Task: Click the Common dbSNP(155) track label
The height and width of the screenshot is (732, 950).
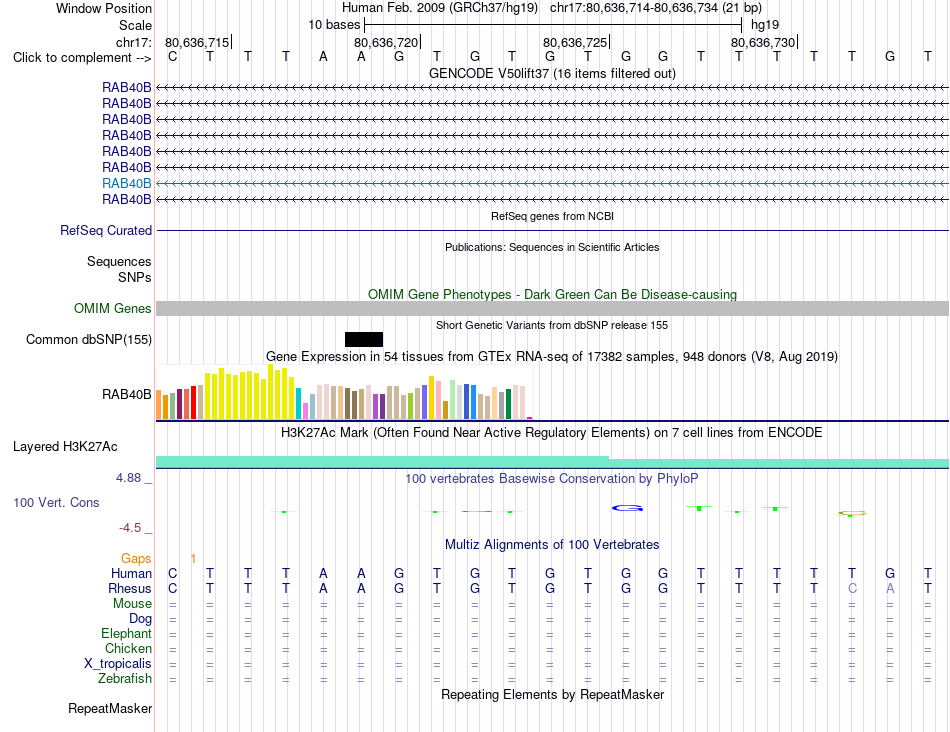Action: tap(89, 339)
